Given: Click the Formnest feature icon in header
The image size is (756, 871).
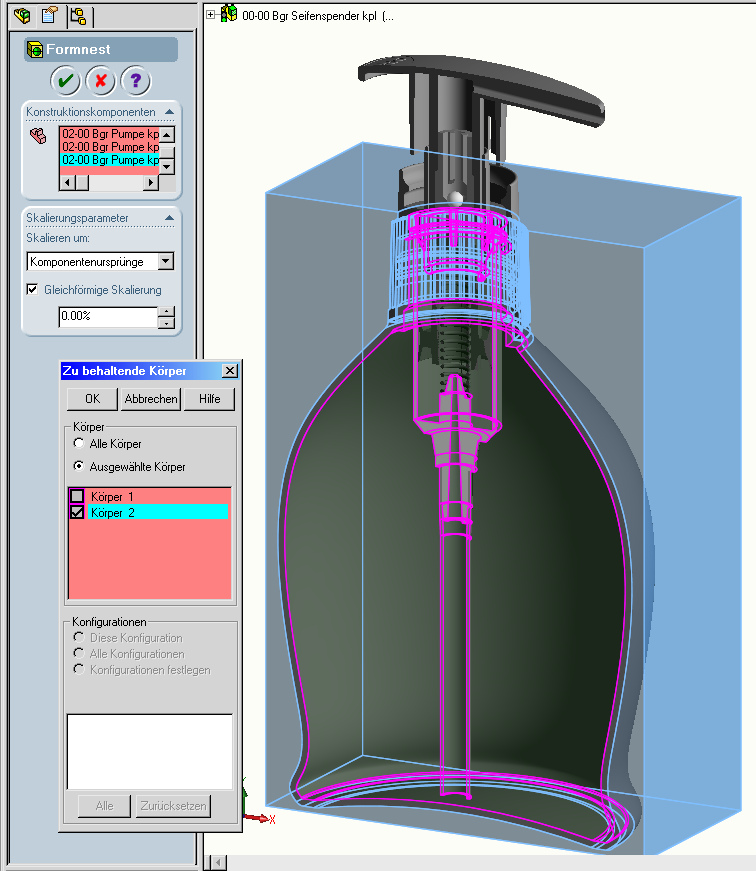Looking at the screenshot, I should (x=34, y=49).
